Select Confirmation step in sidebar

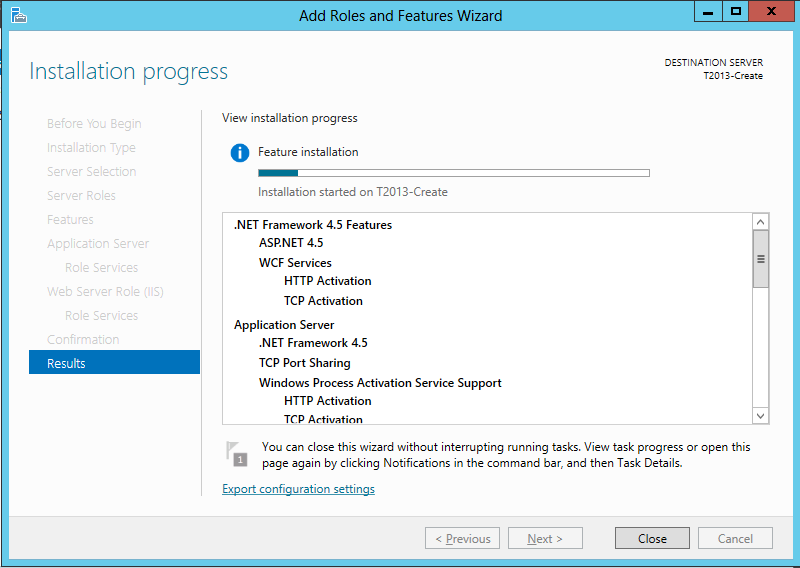pos(83,339)
